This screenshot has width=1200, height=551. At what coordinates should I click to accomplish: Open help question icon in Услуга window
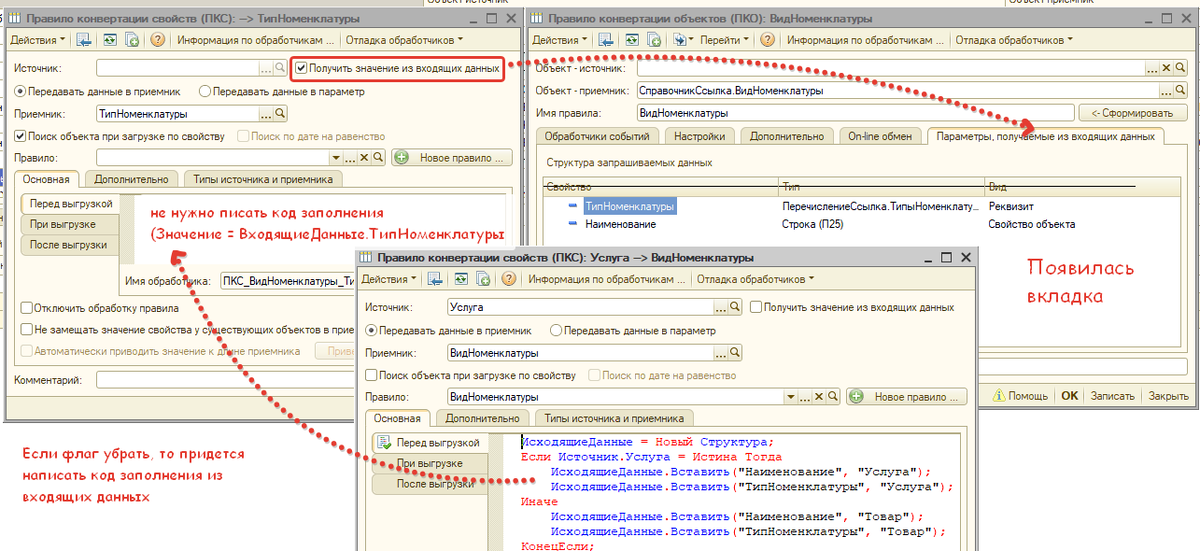point(509,279)
